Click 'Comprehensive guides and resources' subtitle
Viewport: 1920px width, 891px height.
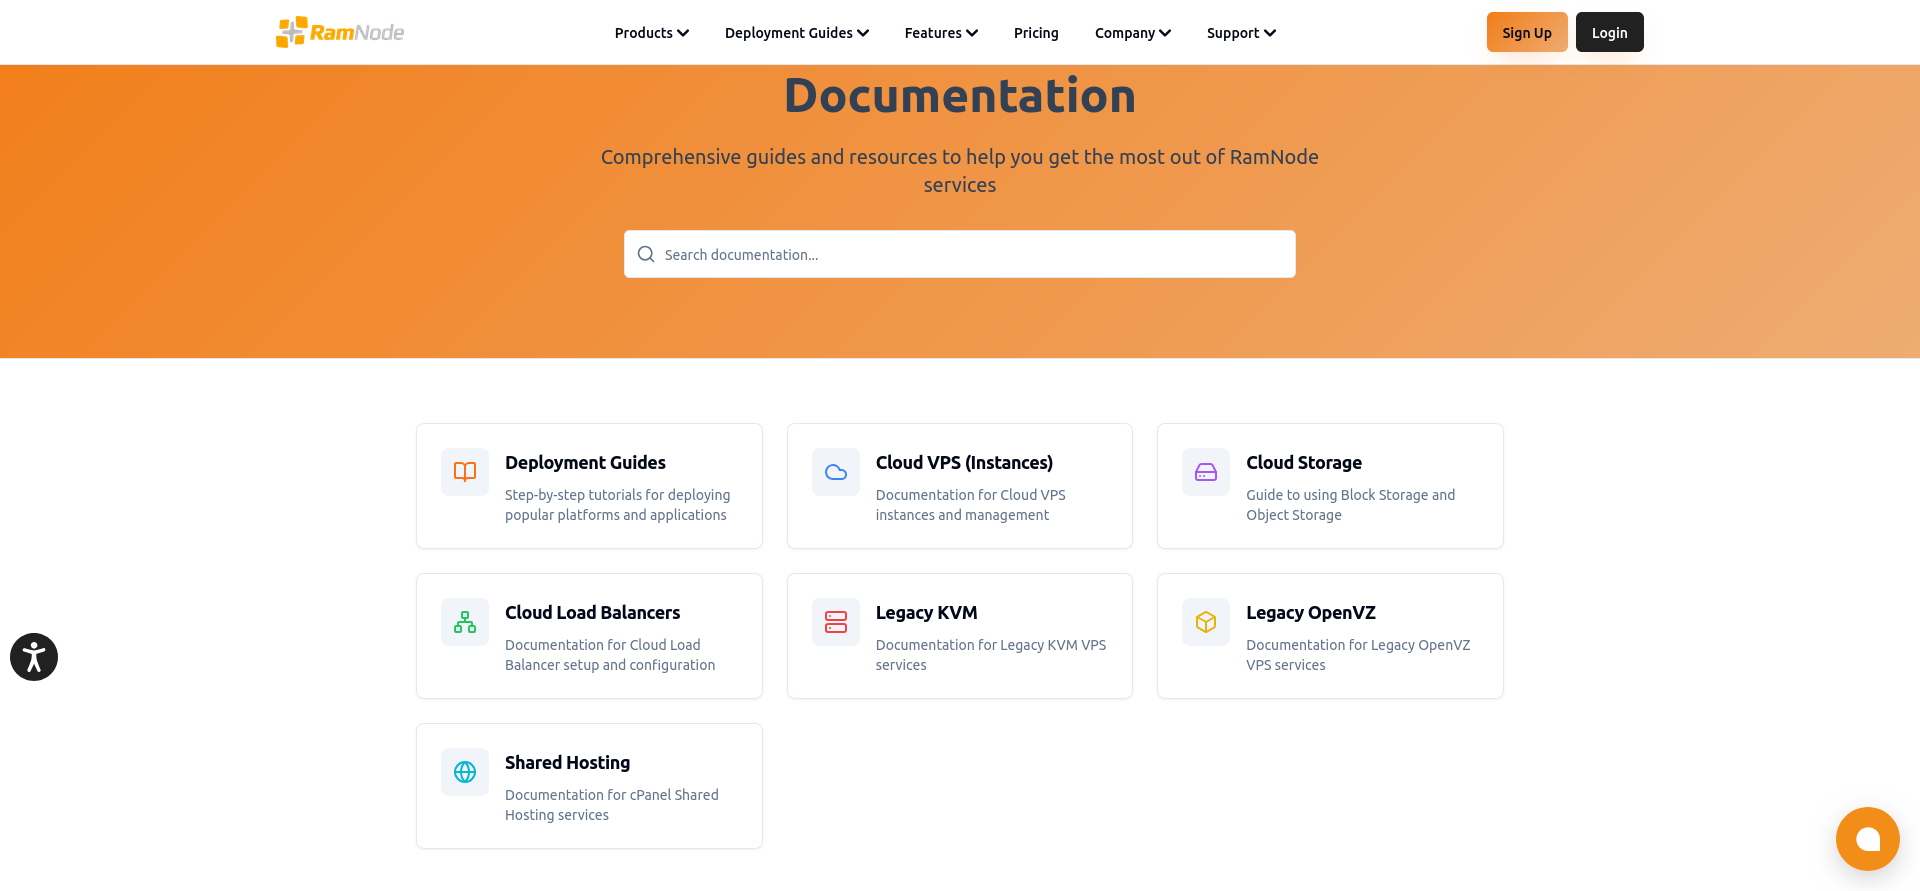coord(960,171)
